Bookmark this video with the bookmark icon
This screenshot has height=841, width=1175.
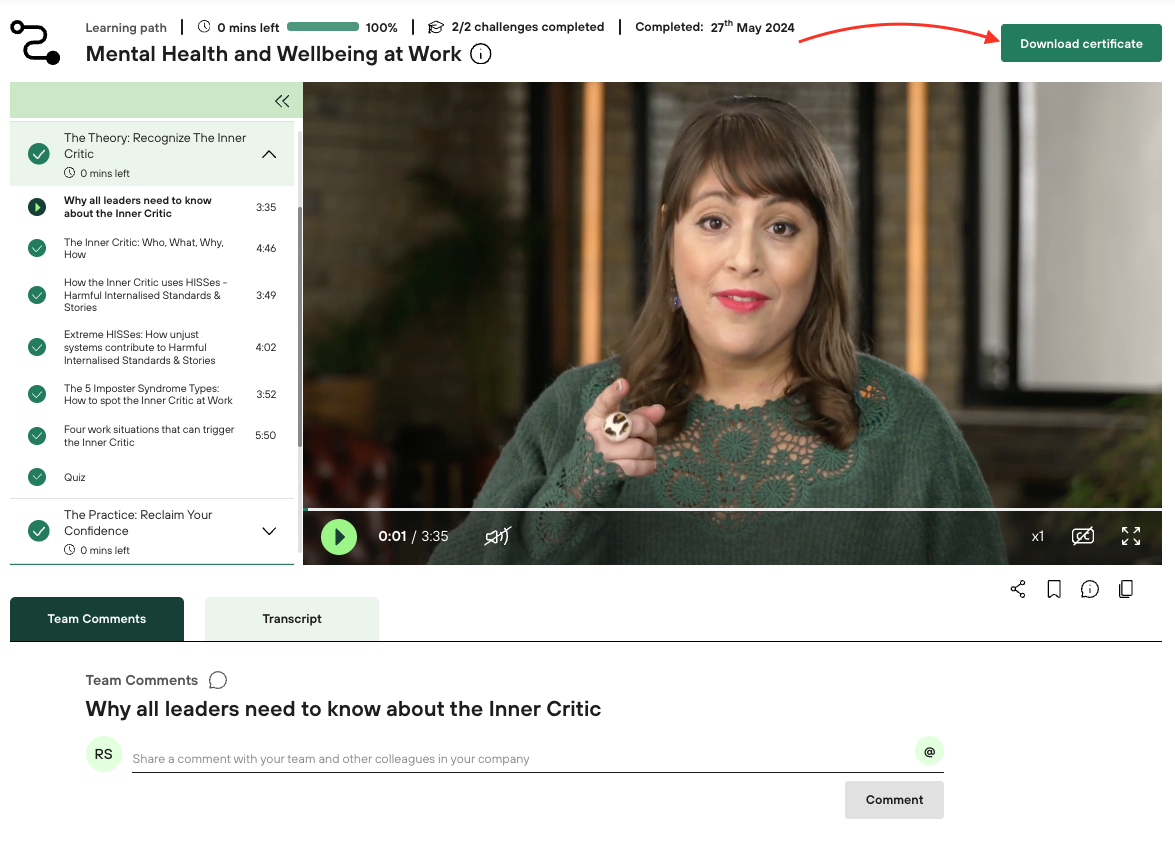pyautogui.click(x=1054, y=589)
